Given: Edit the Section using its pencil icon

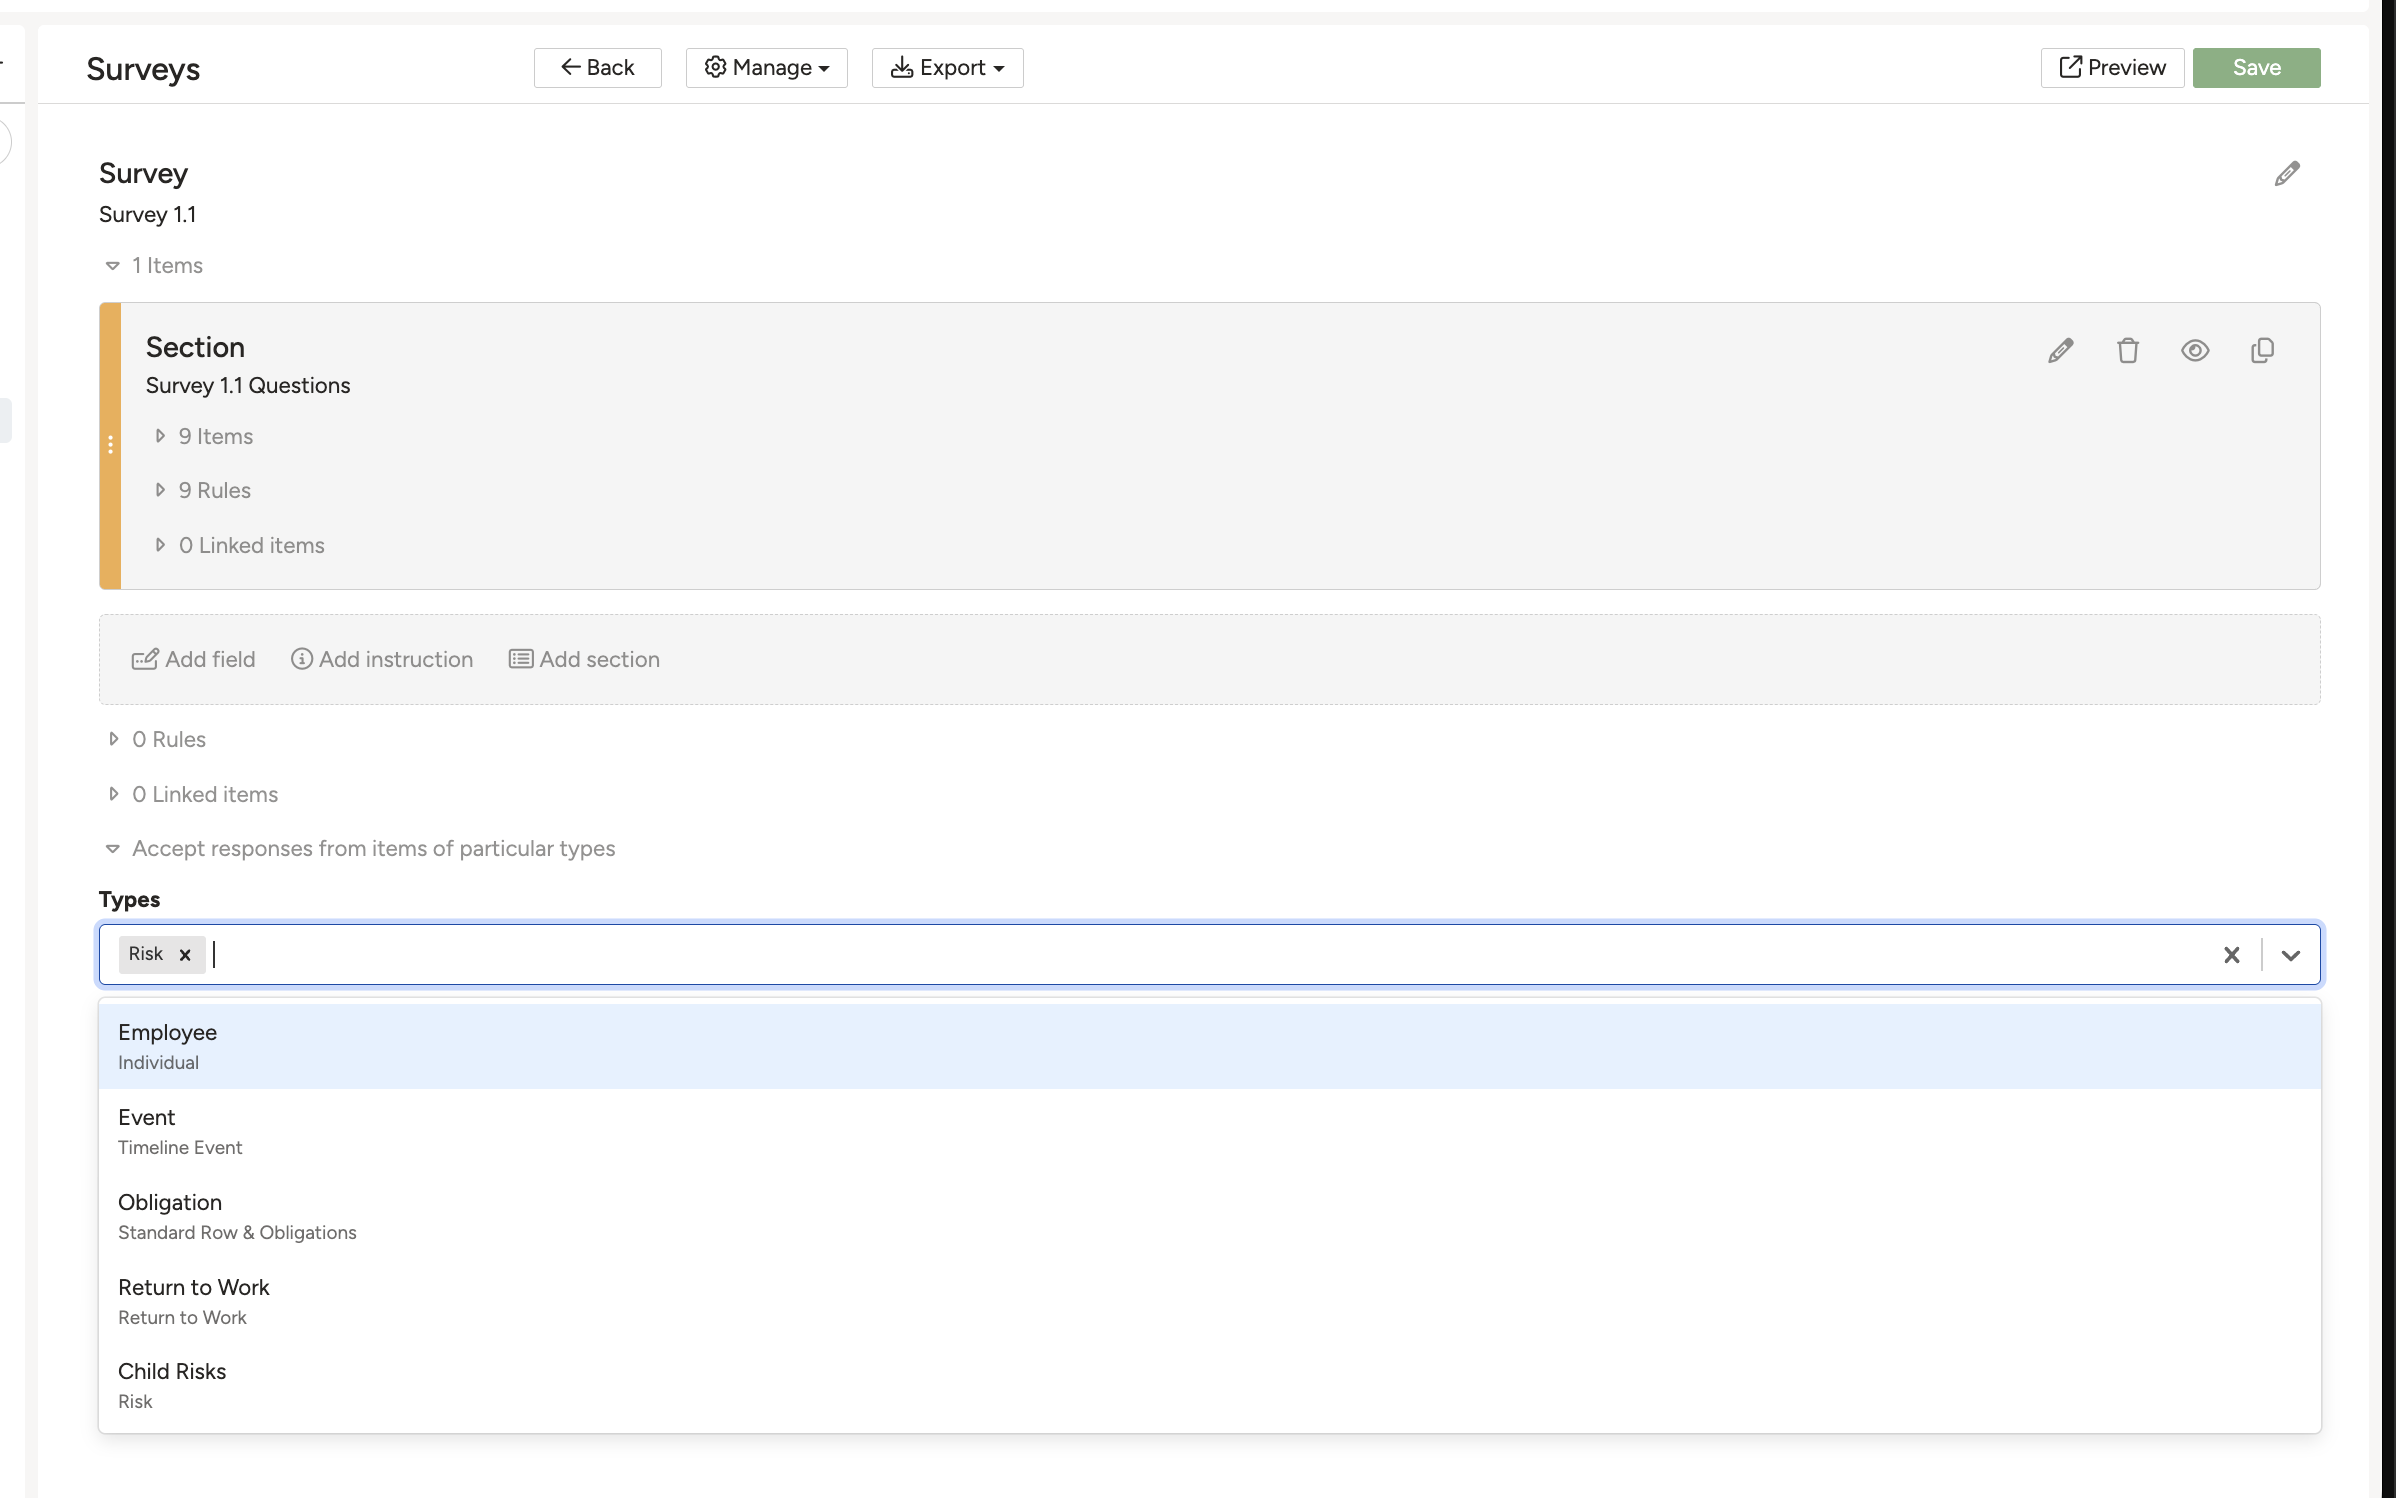Looking at the screenshot, I should pos(2060,351).
